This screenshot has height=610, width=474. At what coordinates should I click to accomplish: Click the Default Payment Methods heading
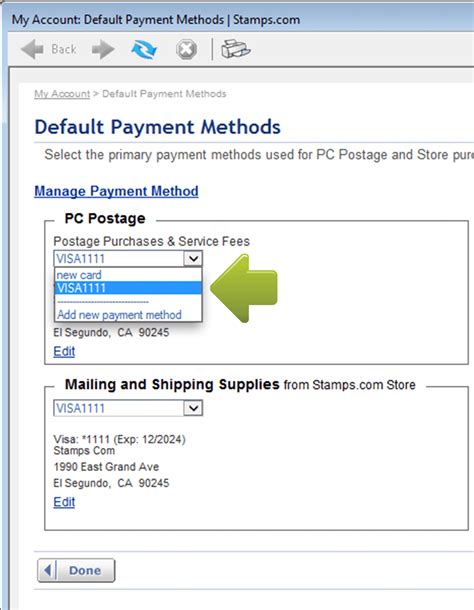[x=158, y=127]
